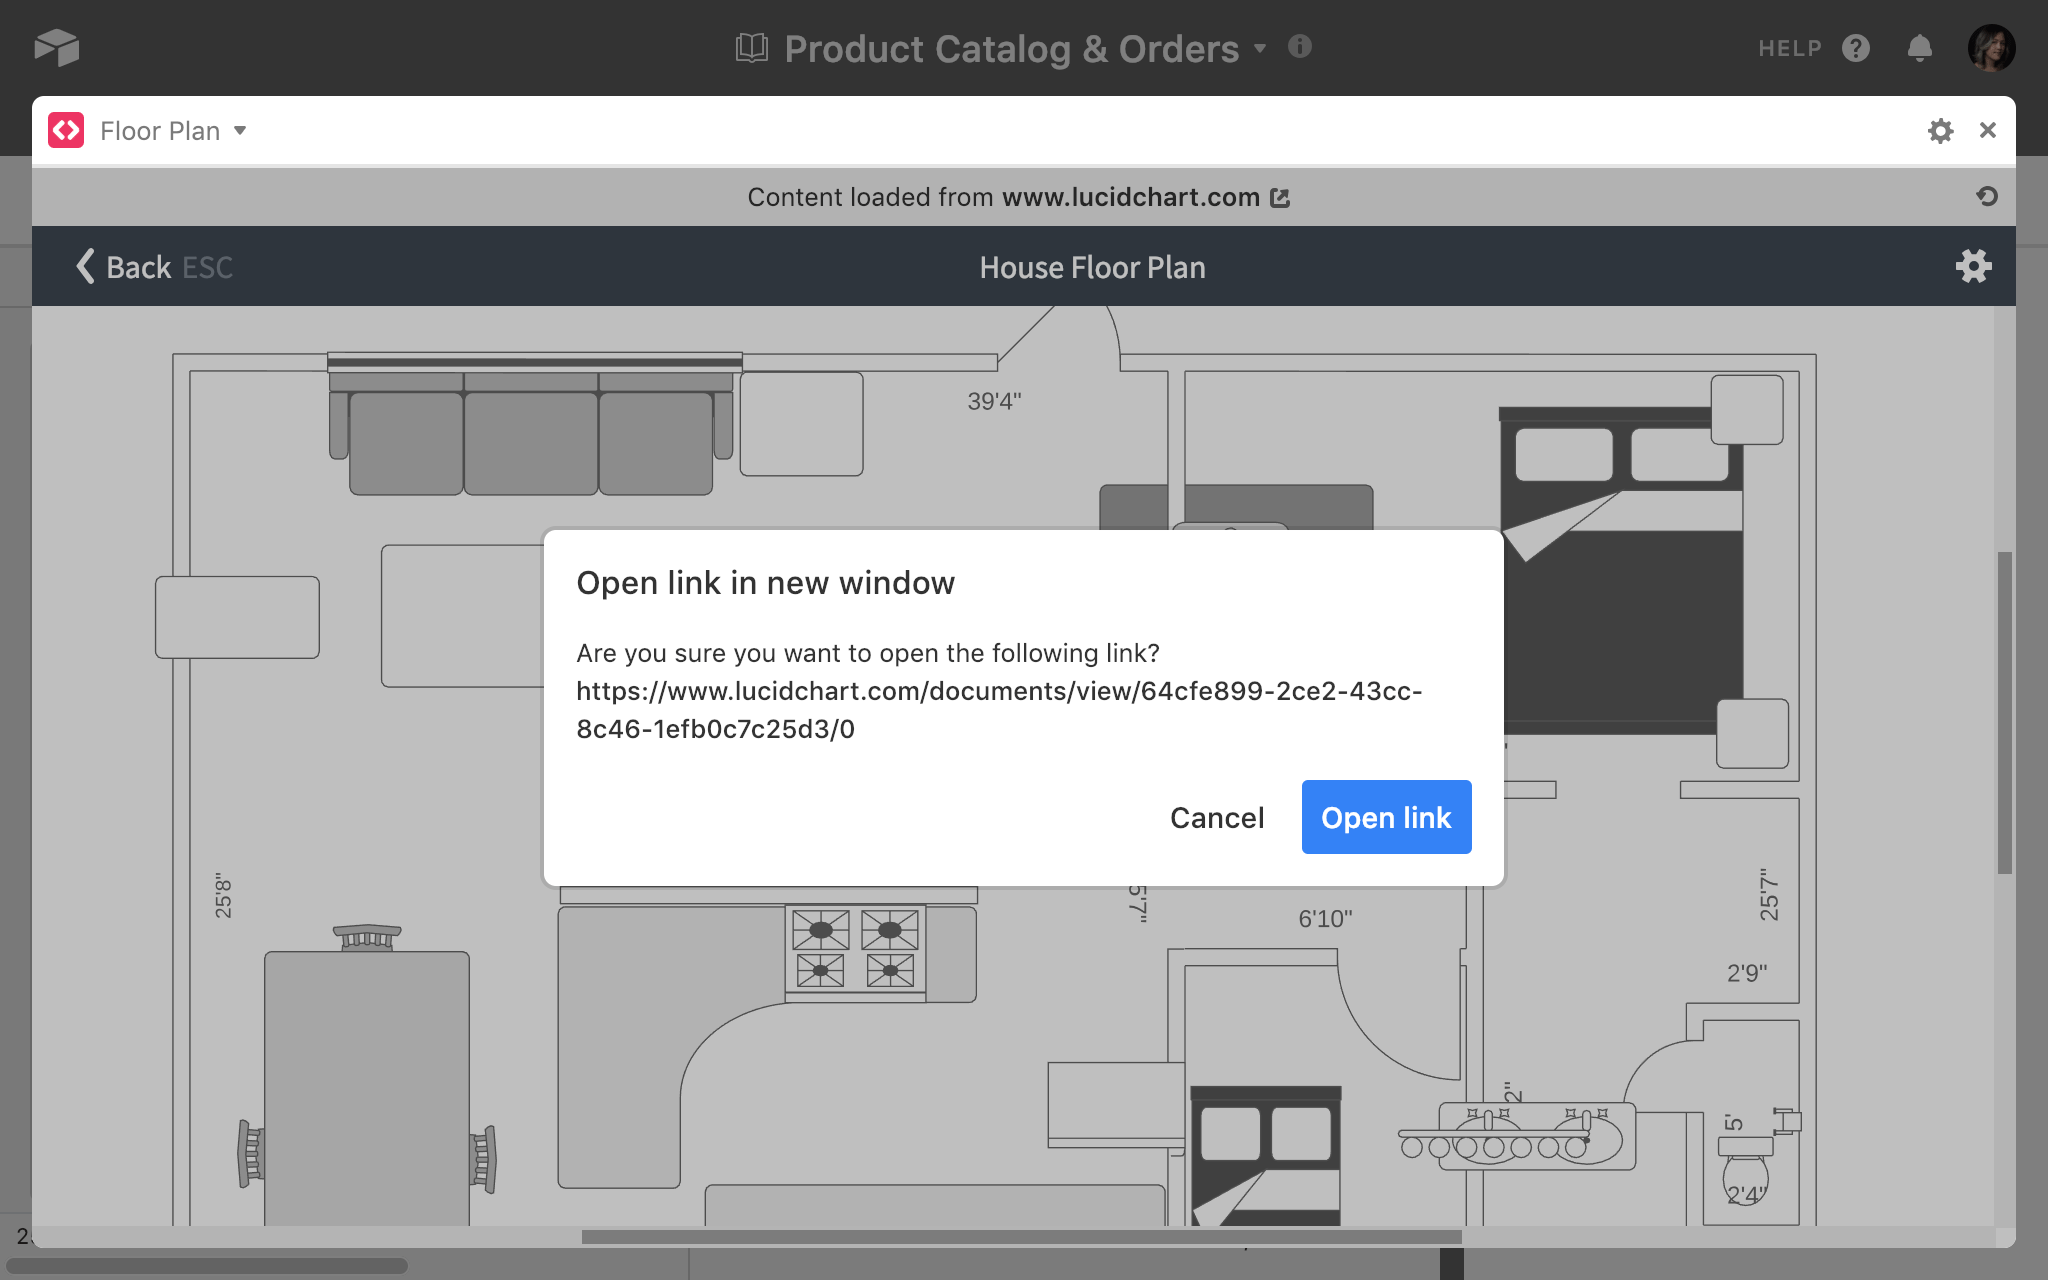Open the base info icon
The image size is (2048, 1280).
pos(1299,46)
